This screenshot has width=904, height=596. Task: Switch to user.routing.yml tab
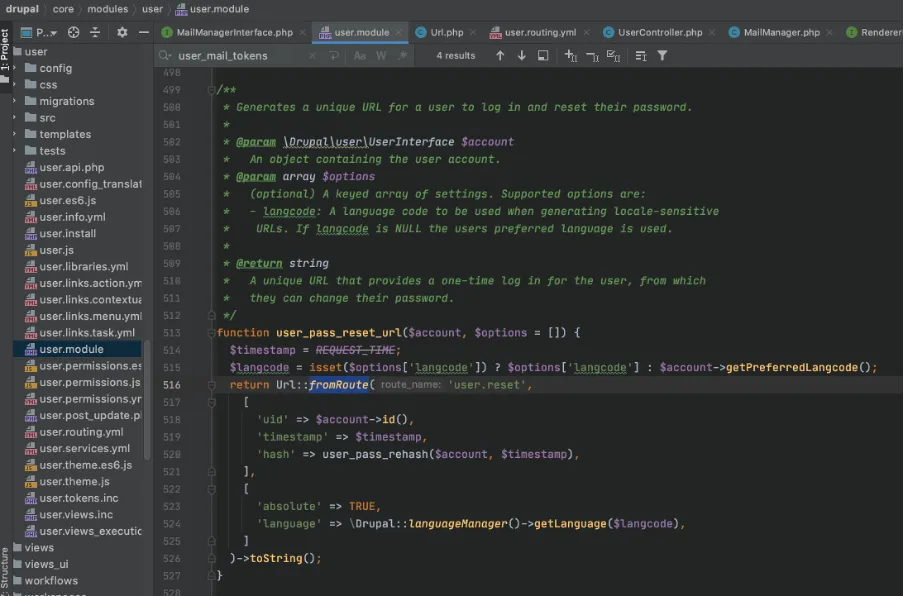tap(540, 33)
